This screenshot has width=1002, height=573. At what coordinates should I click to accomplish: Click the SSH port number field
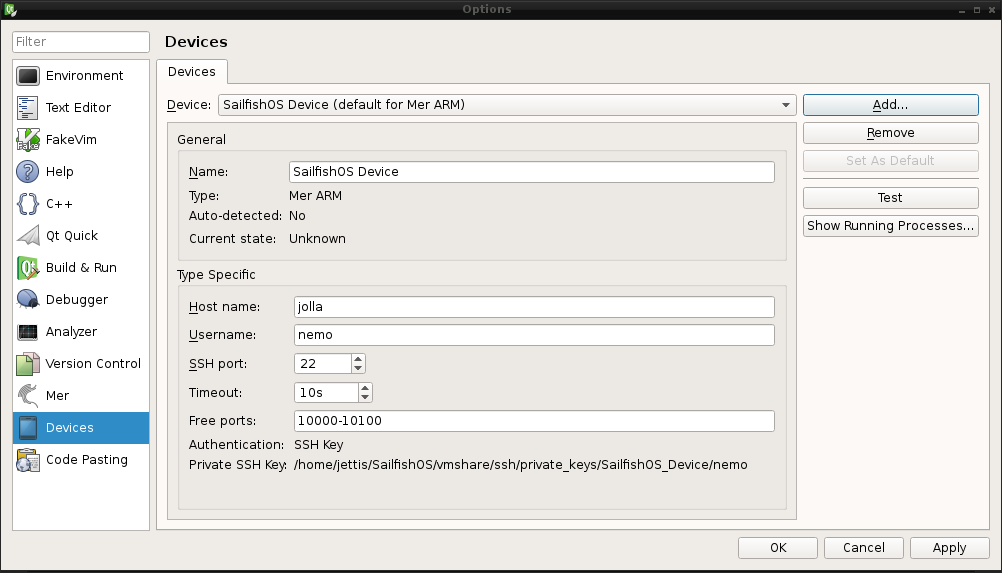(323, 363)
